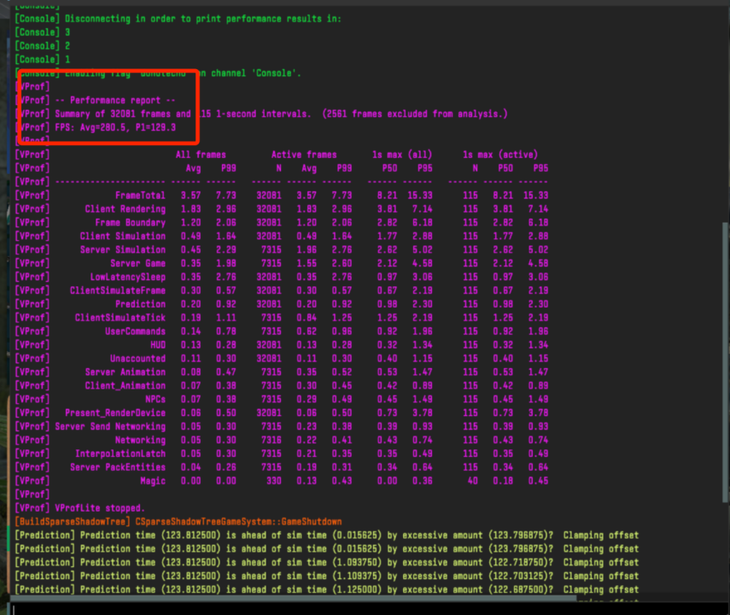Click the 'Active frames' column header

click(304, 154)
